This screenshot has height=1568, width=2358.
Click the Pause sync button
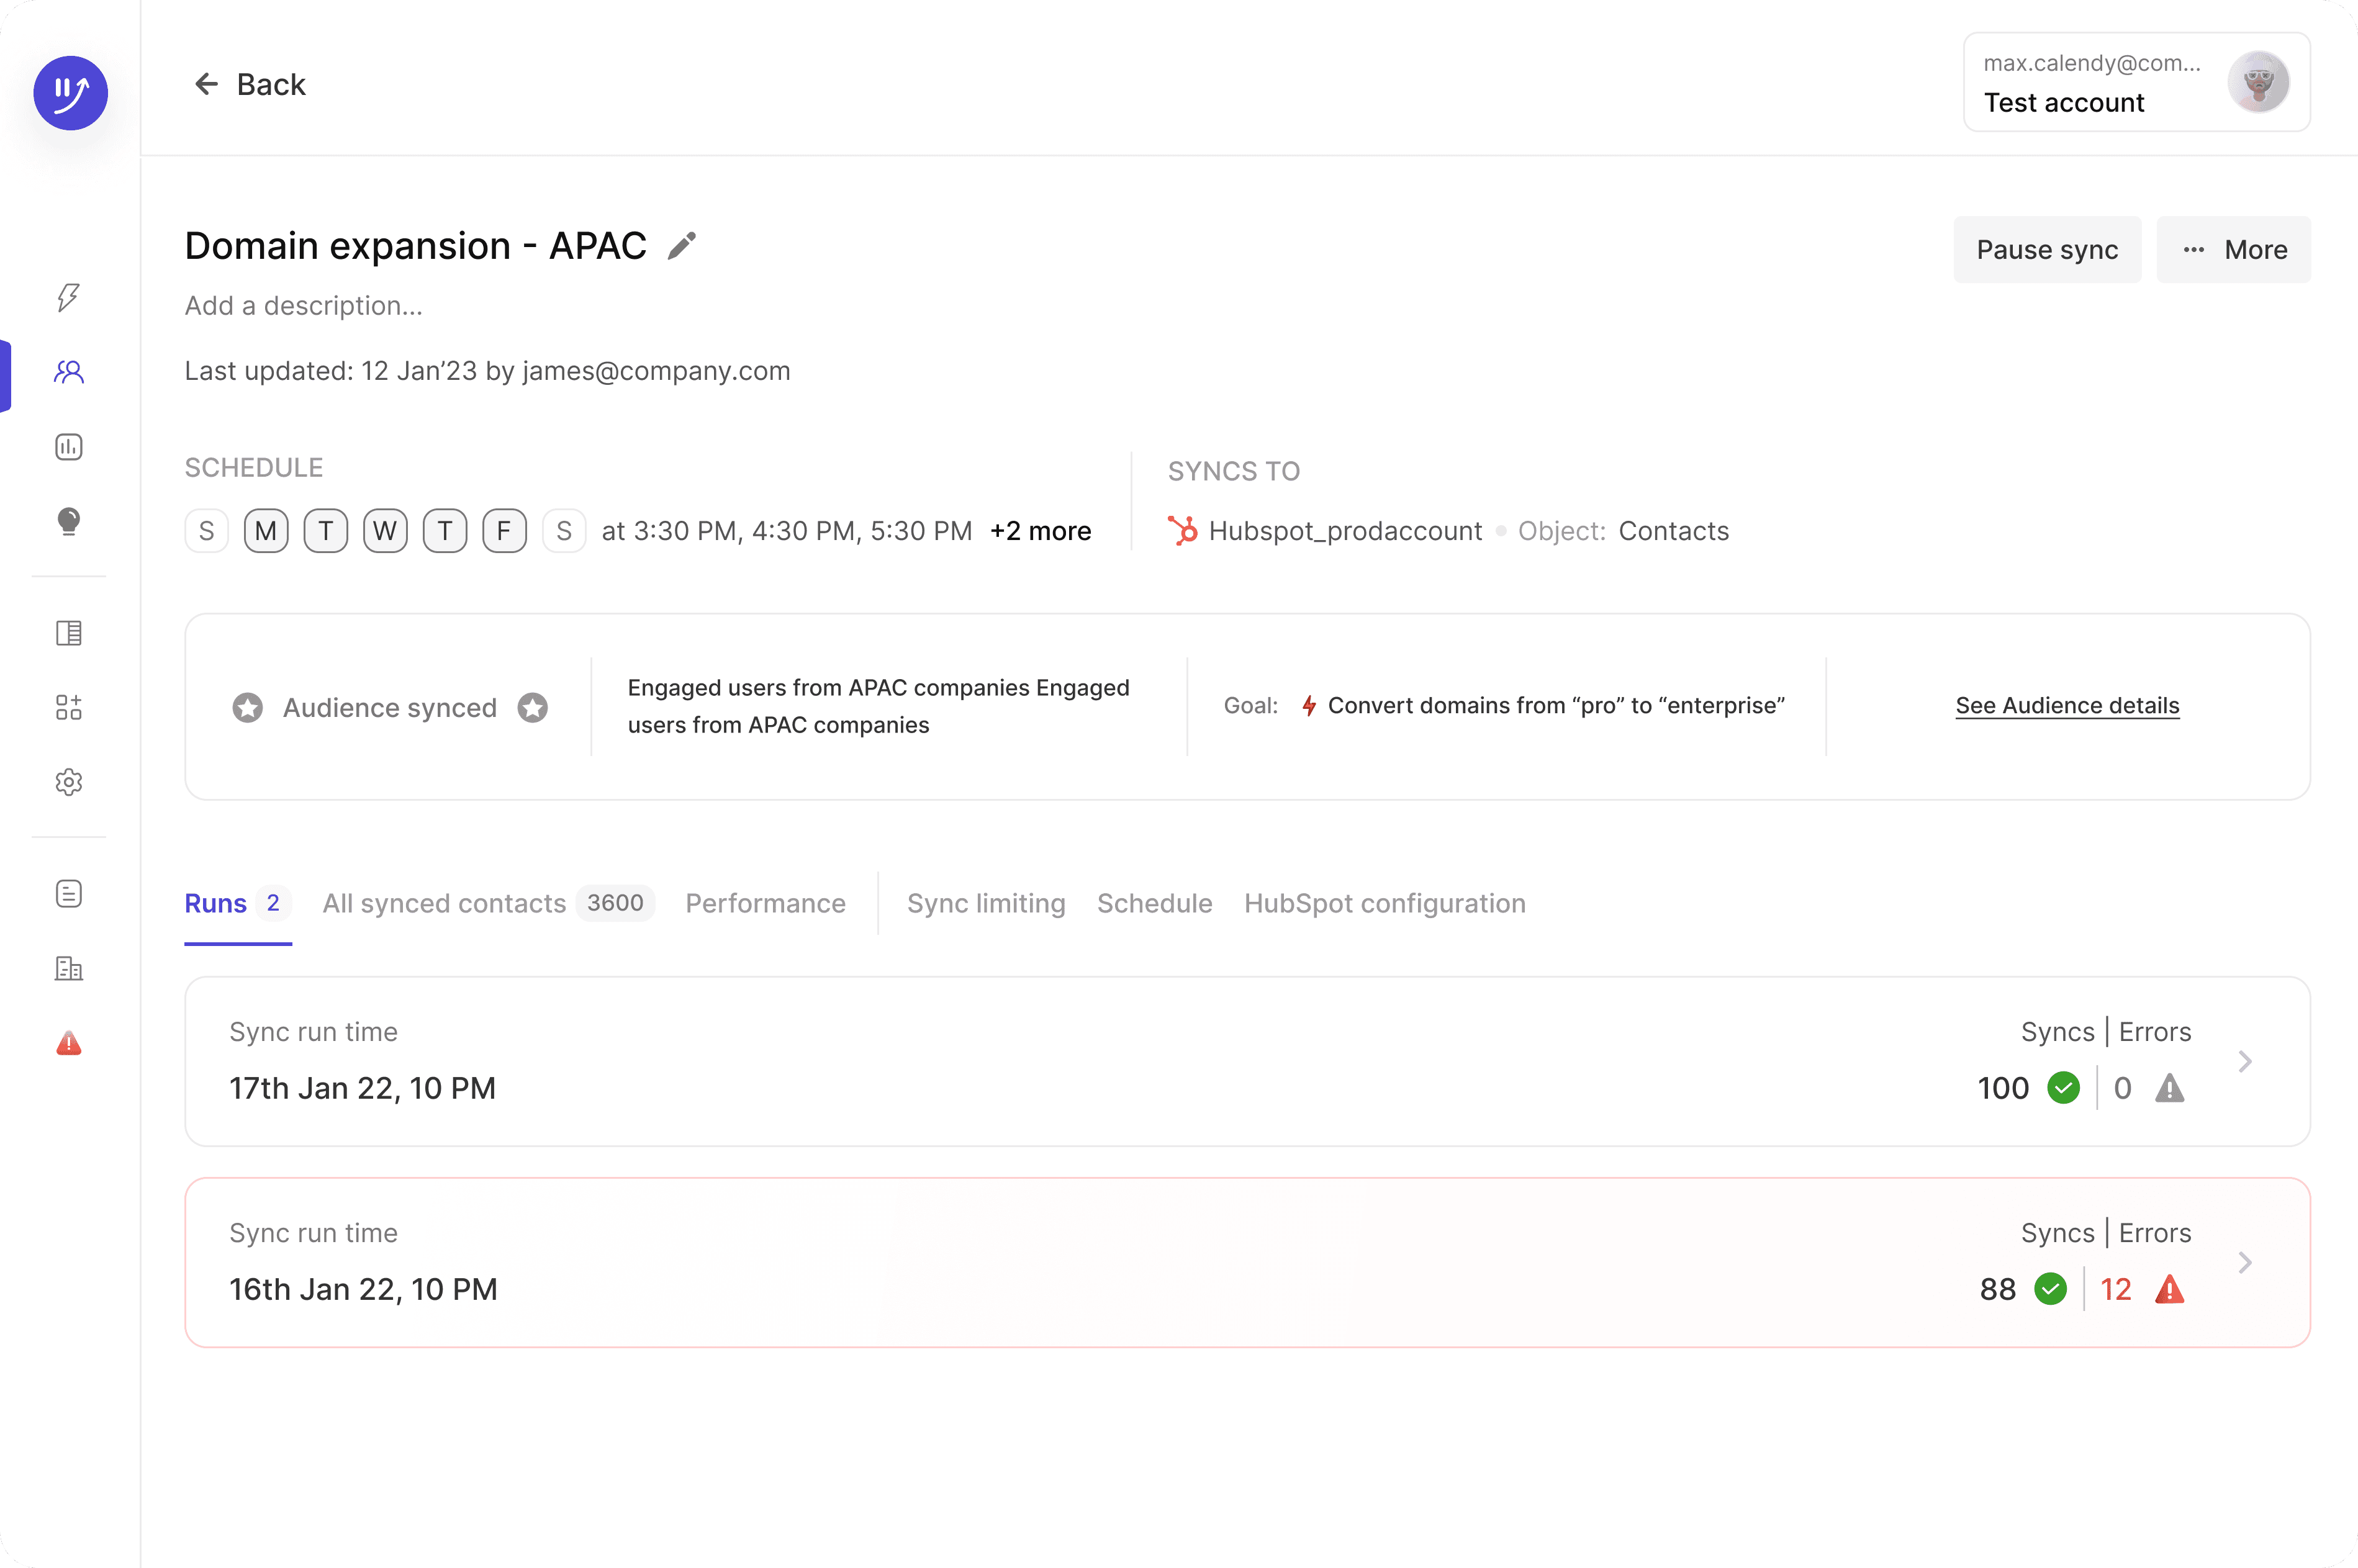coord(2046,250)
